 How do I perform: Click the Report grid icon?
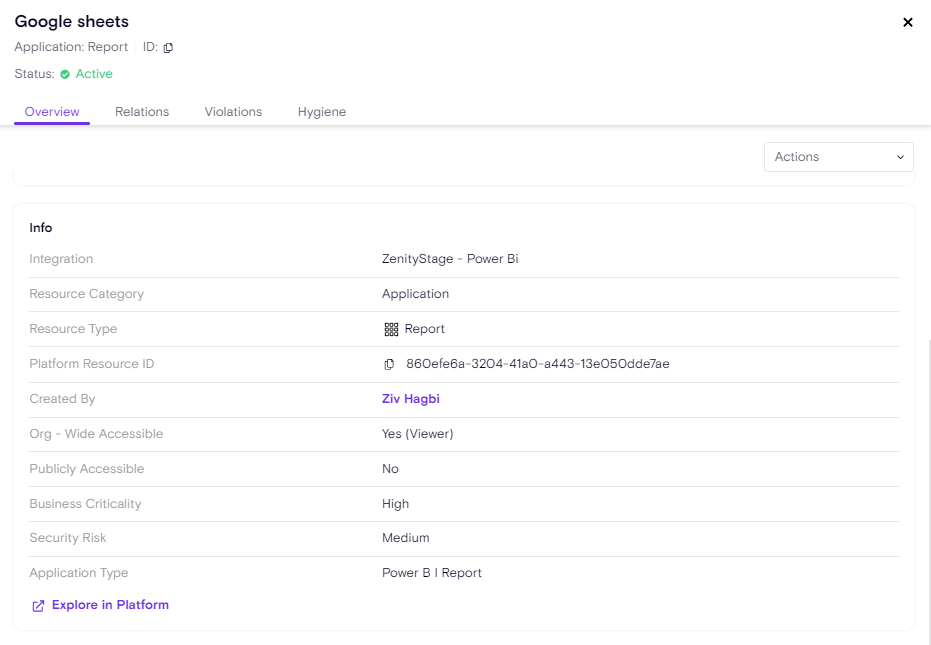391,329
